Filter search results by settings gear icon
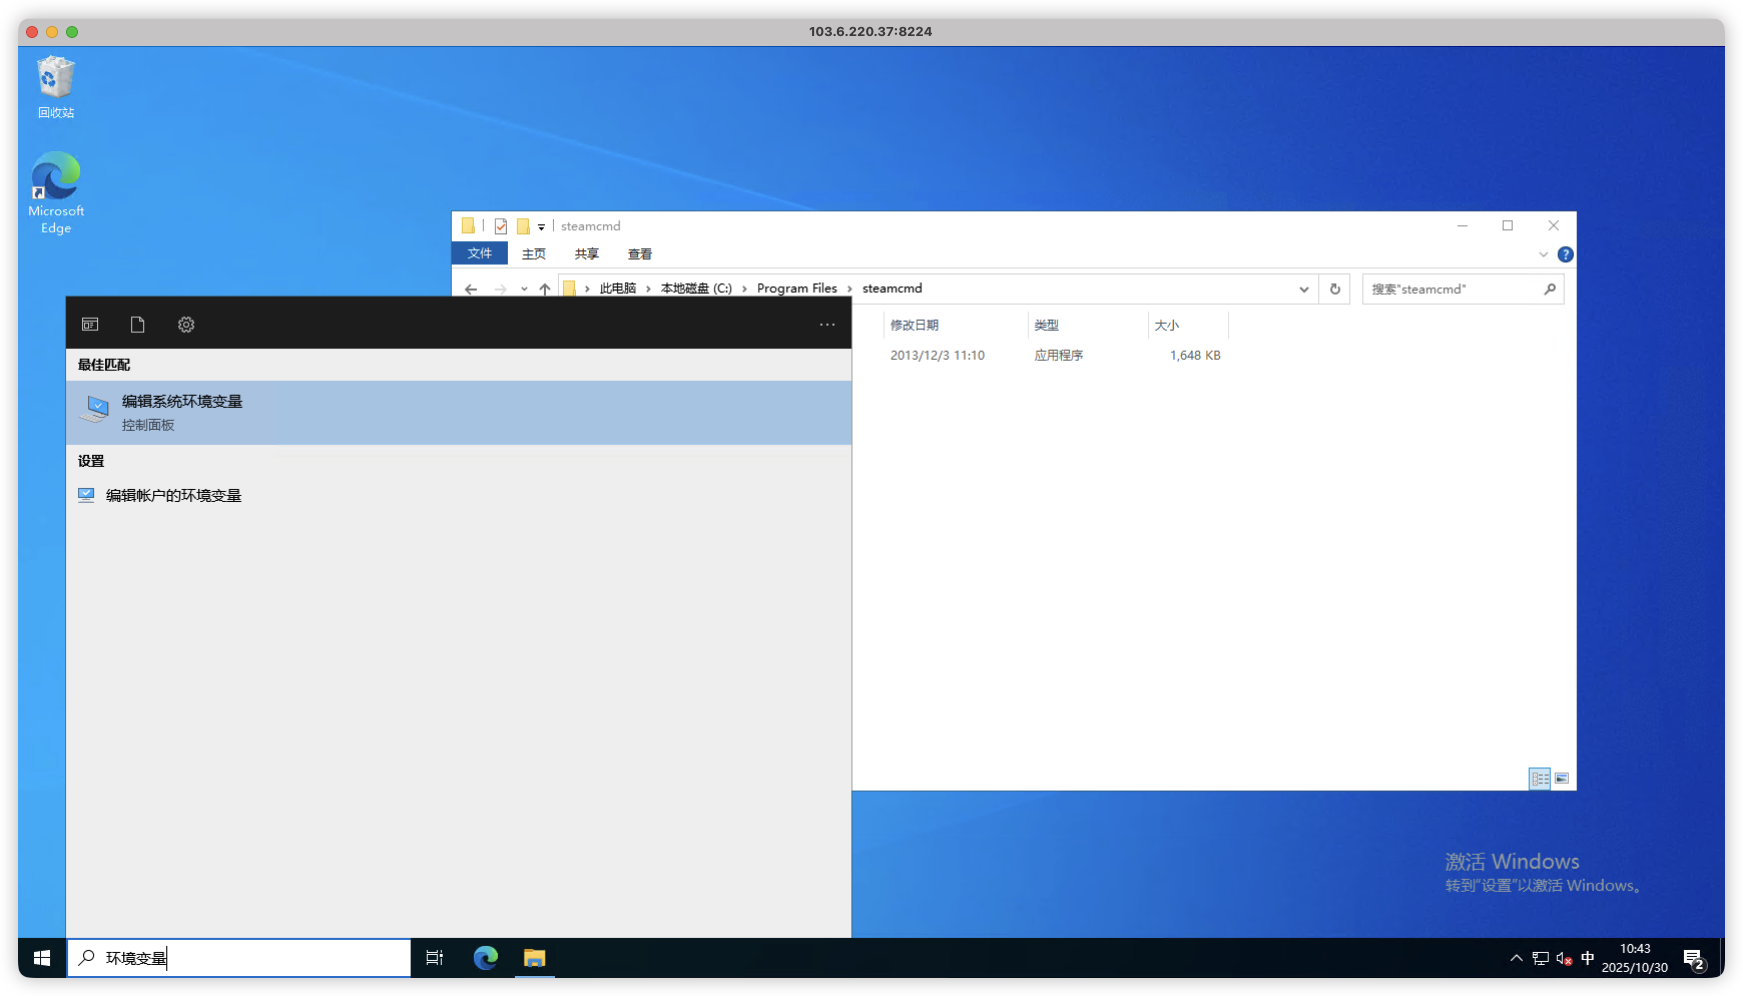This screenshot has height=996, width=1743. (x=186, y=324)
